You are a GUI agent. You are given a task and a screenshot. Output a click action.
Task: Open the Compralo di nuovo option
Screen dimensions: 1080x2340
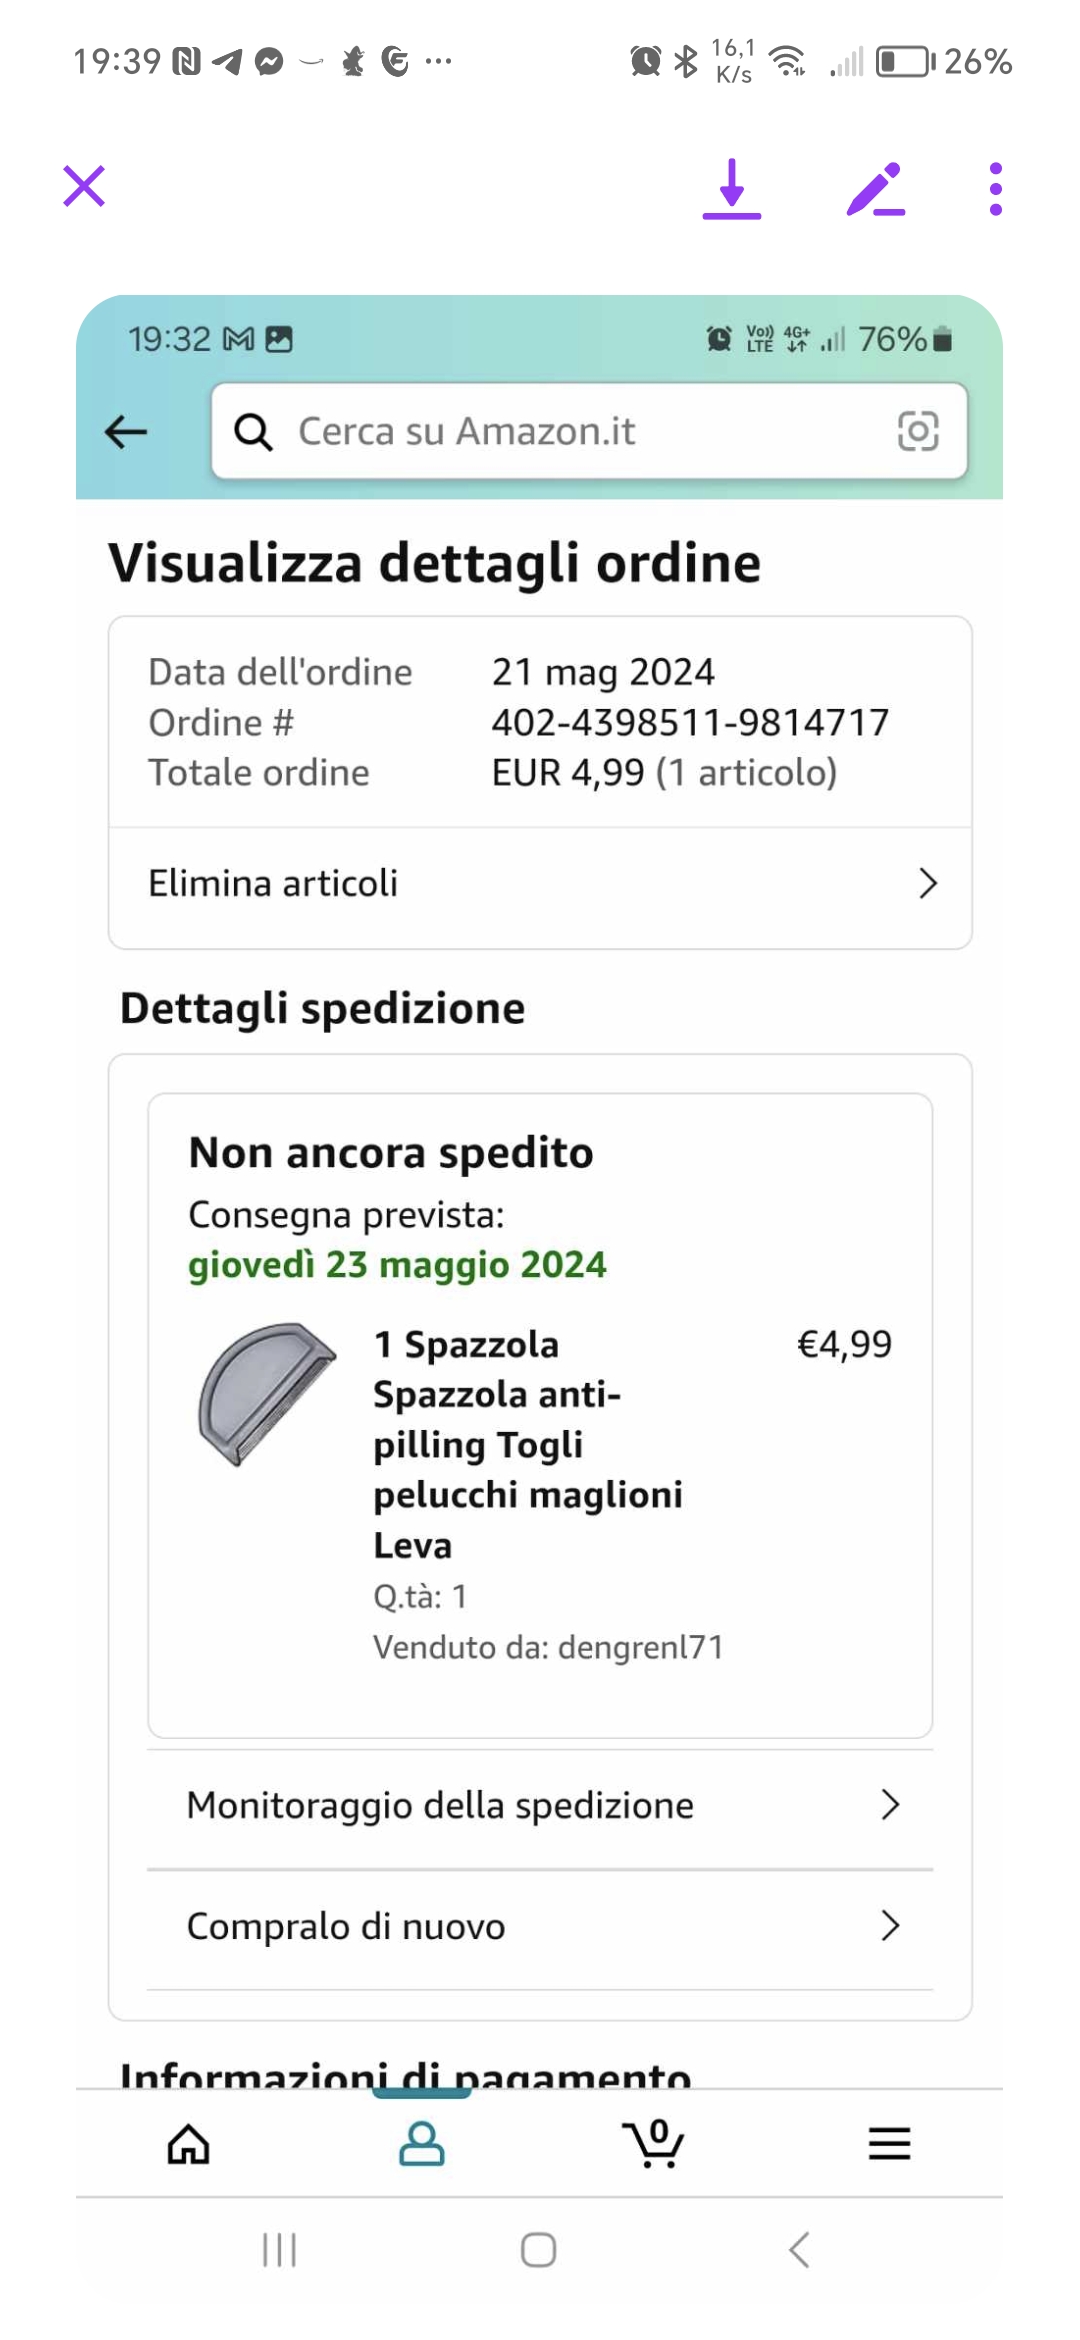pos(540,1926)
